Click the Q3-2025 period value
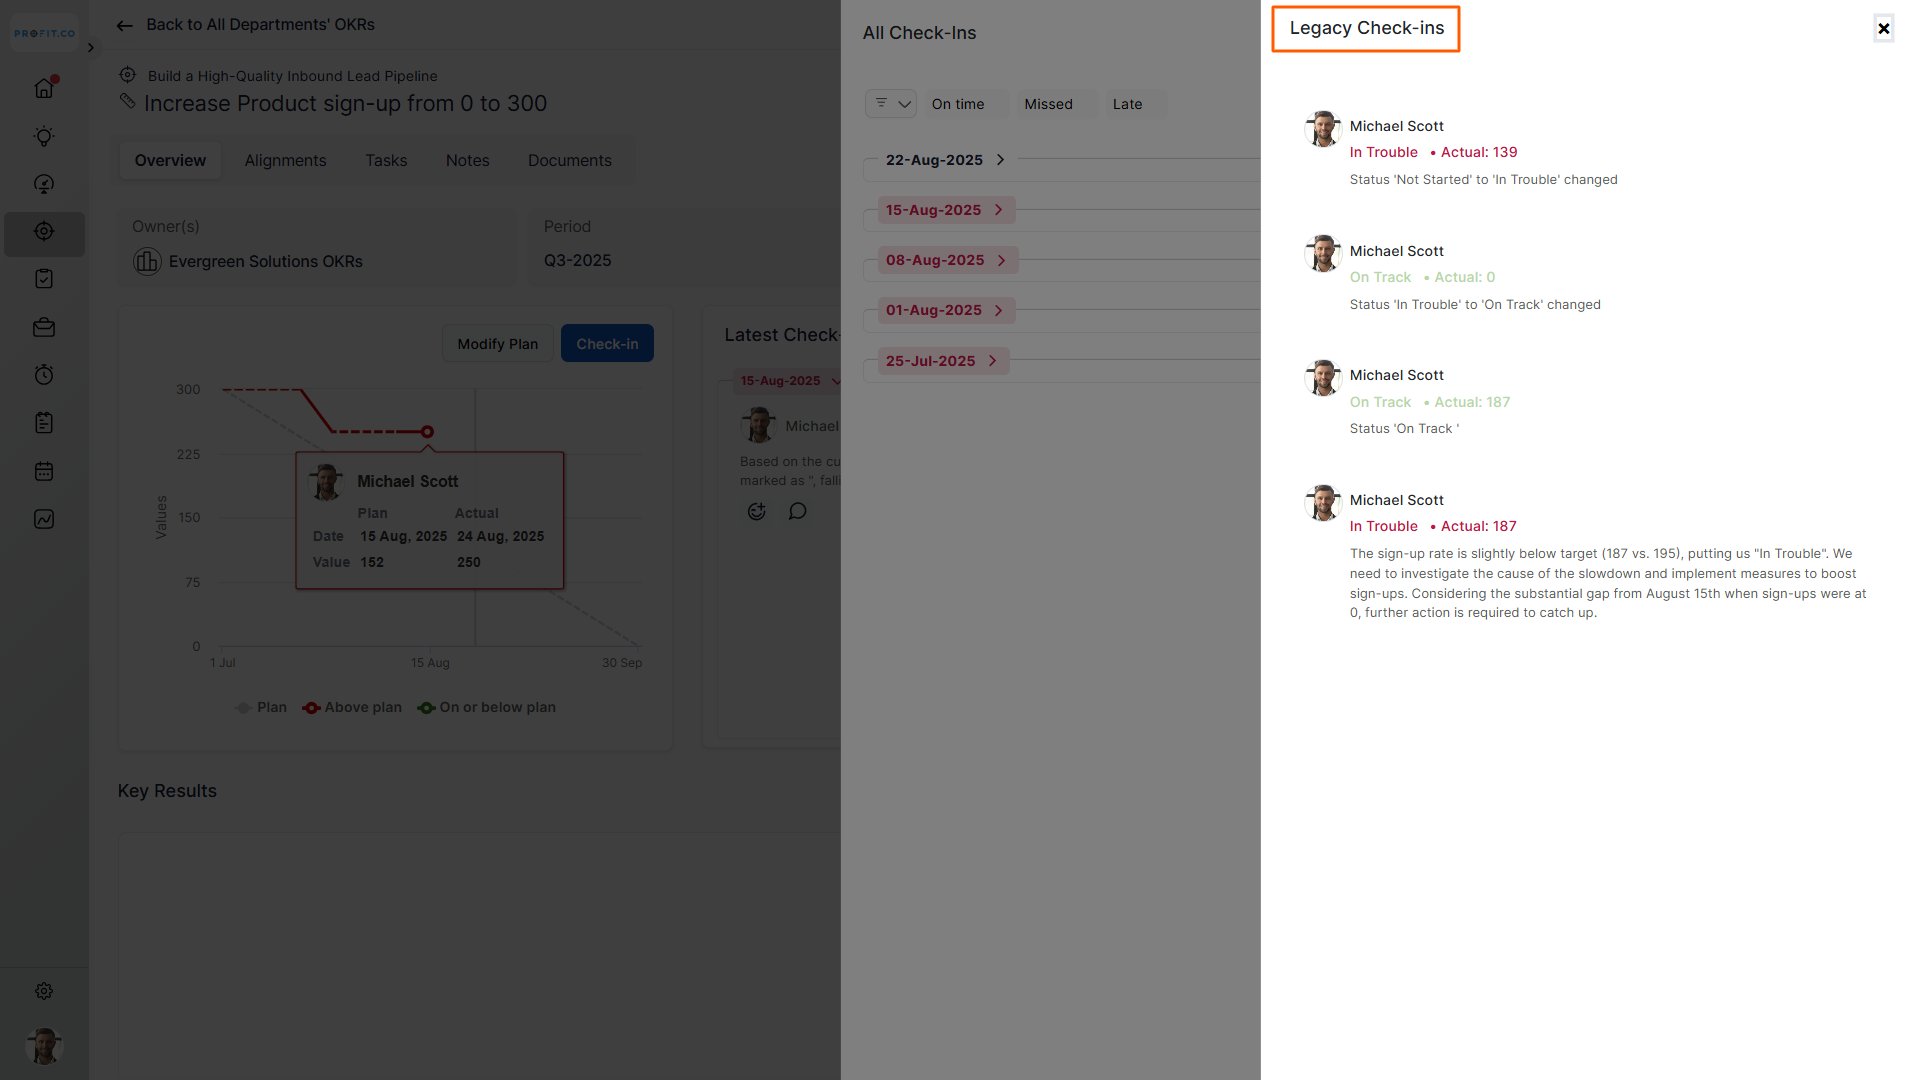Viewport: 1920px width, 1080px height. pos(577,261)
